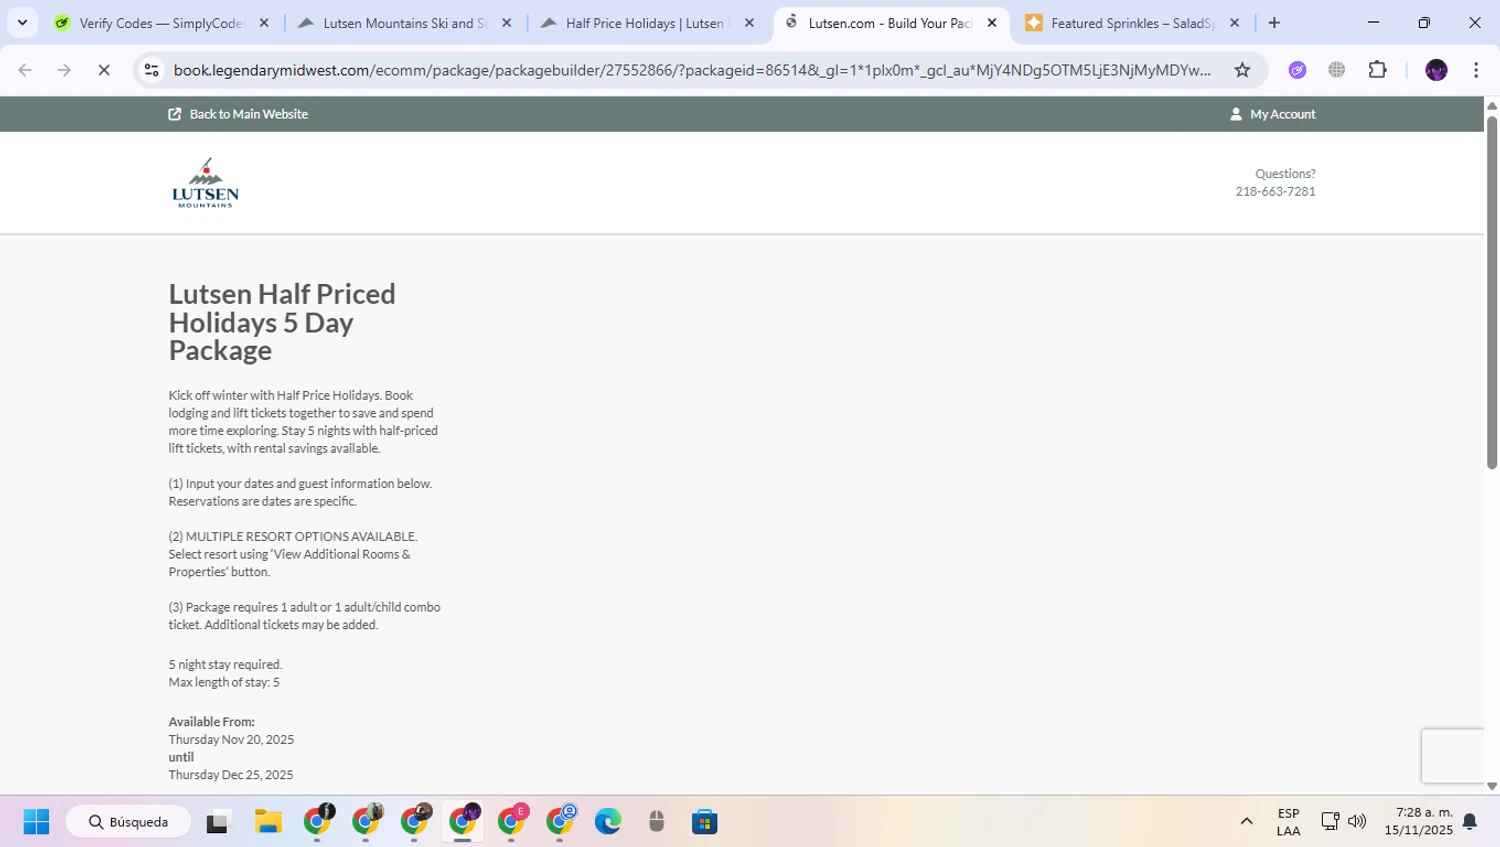The height and width of the screenshot is (847, 1500).
Task: Click the 'Available From:' label
Action: coord(211,722)
